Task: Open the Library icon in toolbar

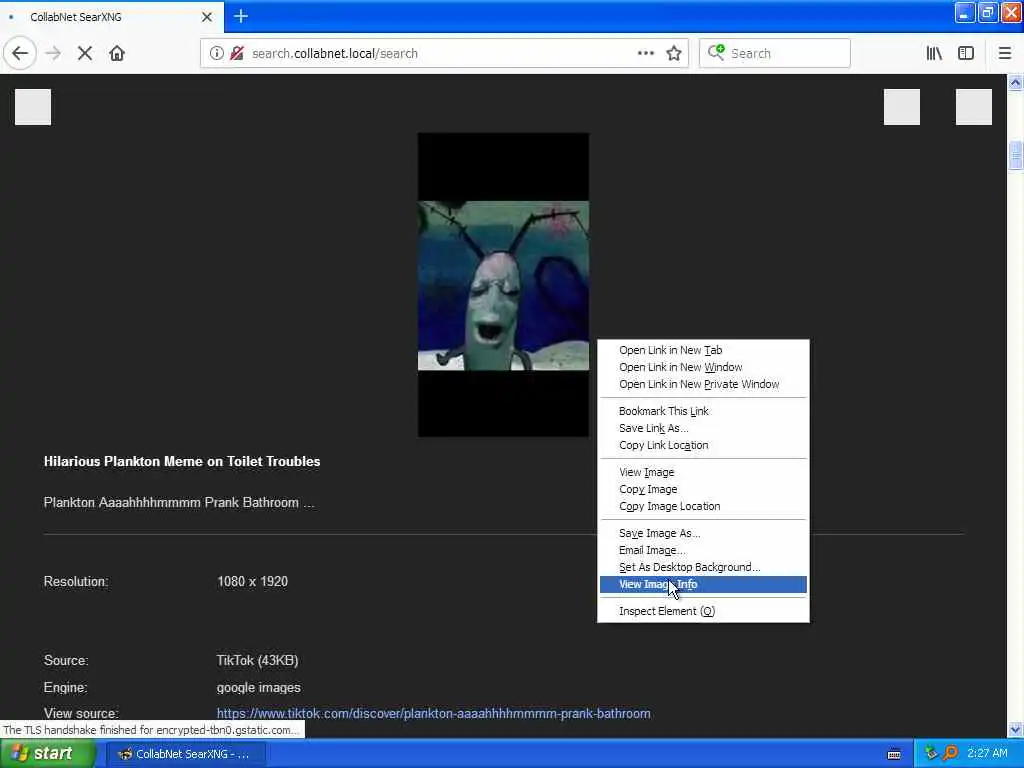Action: pos(934,54)
